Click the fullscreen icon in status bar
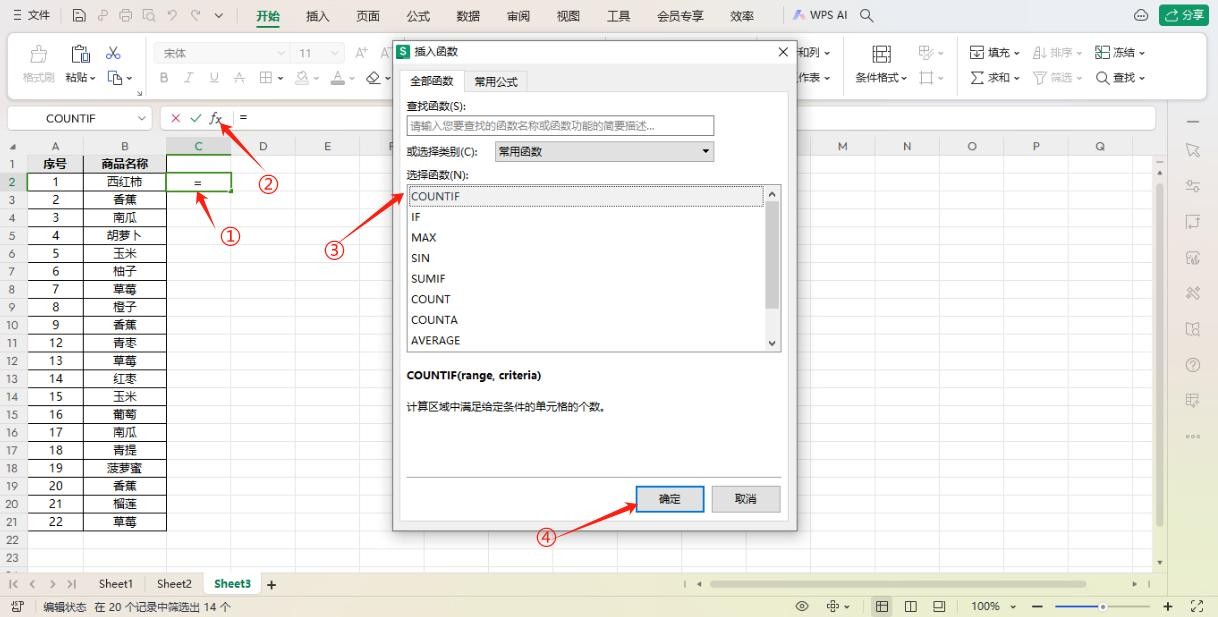The width and height of the screenshot is (1218, 617). (x=1197, y=606)
